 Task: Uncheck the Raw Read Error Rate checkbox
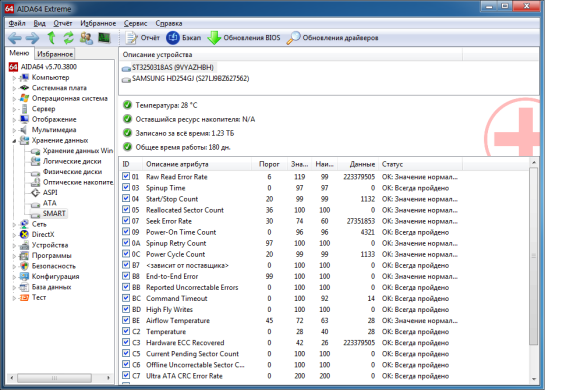[x=126, y=176]
